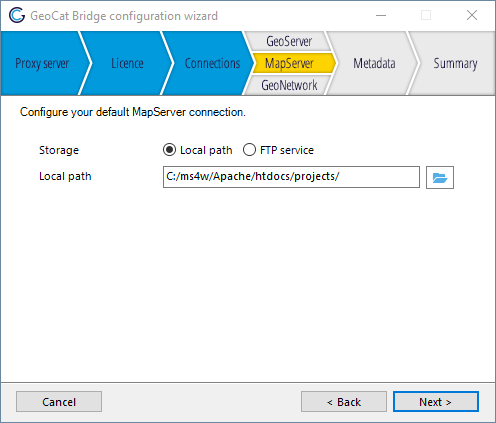Viewport: 496px width, 423px height.
Task: Click the Storage label text
Action: [59, 150]
